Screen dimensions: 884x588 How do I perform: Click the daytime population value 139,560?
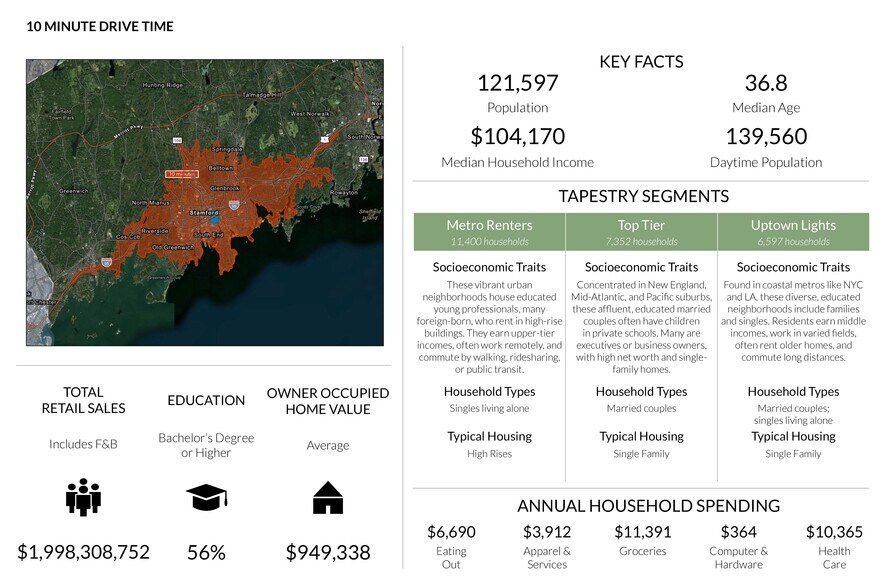click(x=766, y=136)
